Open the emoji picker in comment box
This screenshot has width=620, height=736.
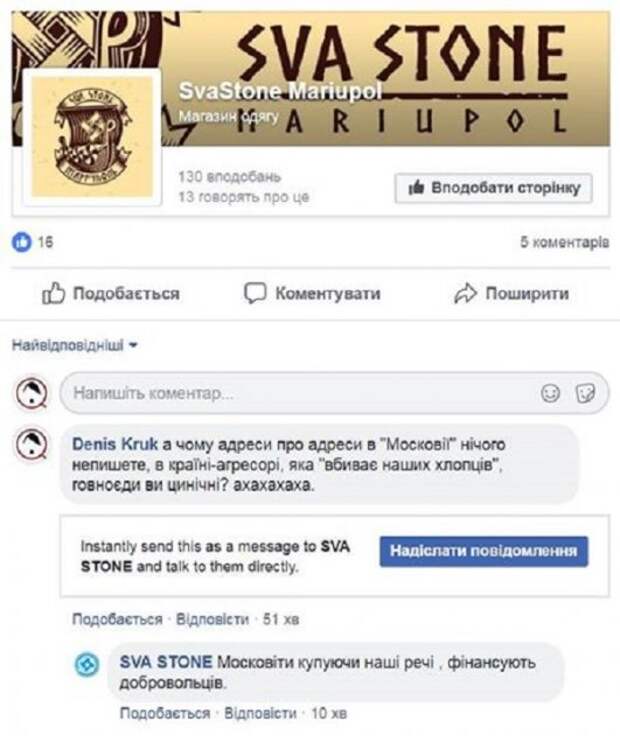pos(550,392)
